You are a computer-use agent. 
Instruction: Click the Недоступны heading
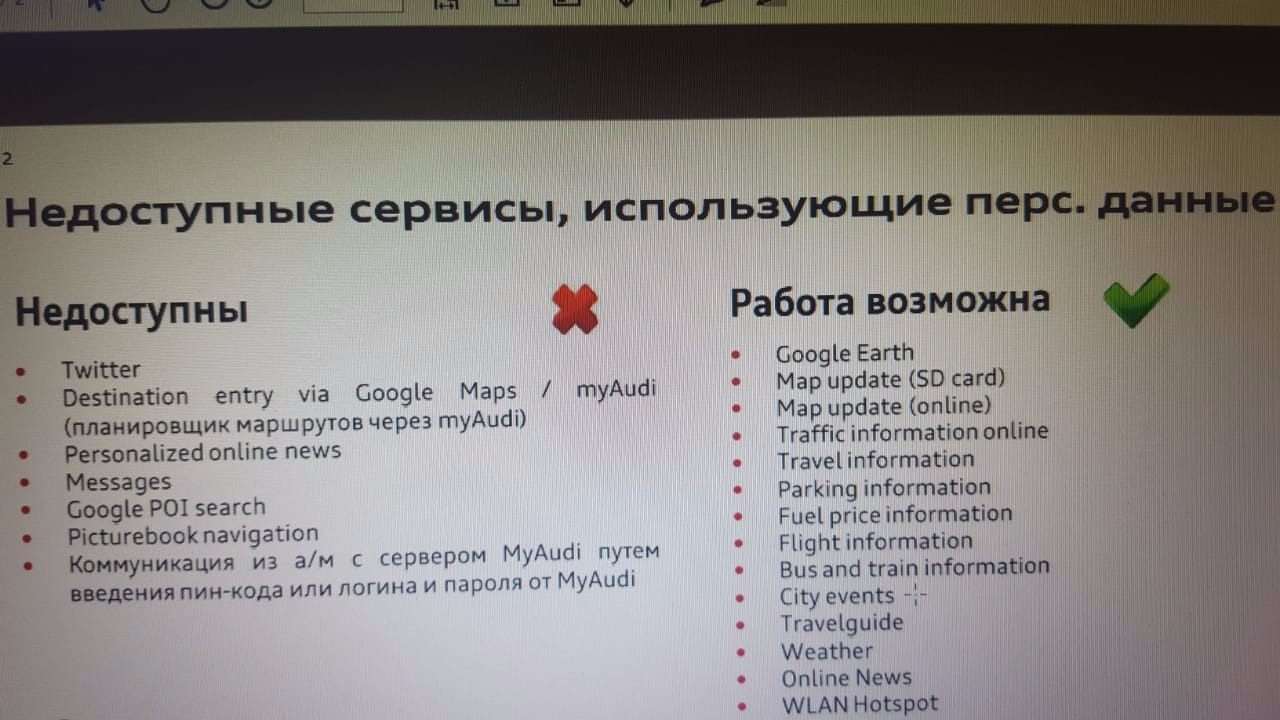131,311
